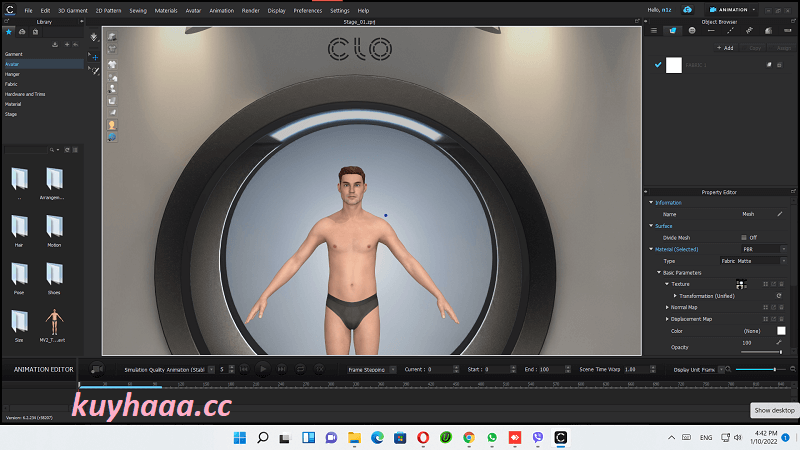Open the Motion folder in Library

coord(54,226)
